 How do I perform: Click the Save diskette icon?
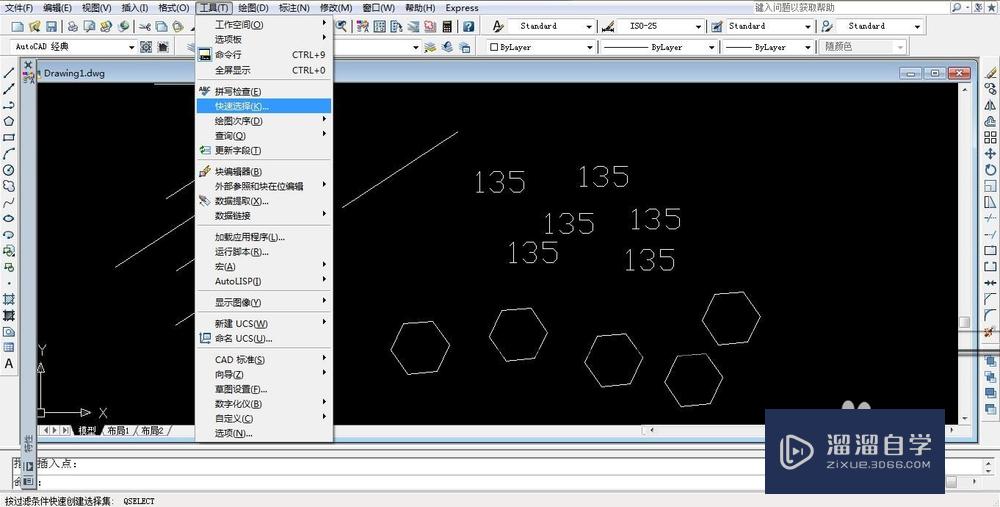[x=51, y=26]
